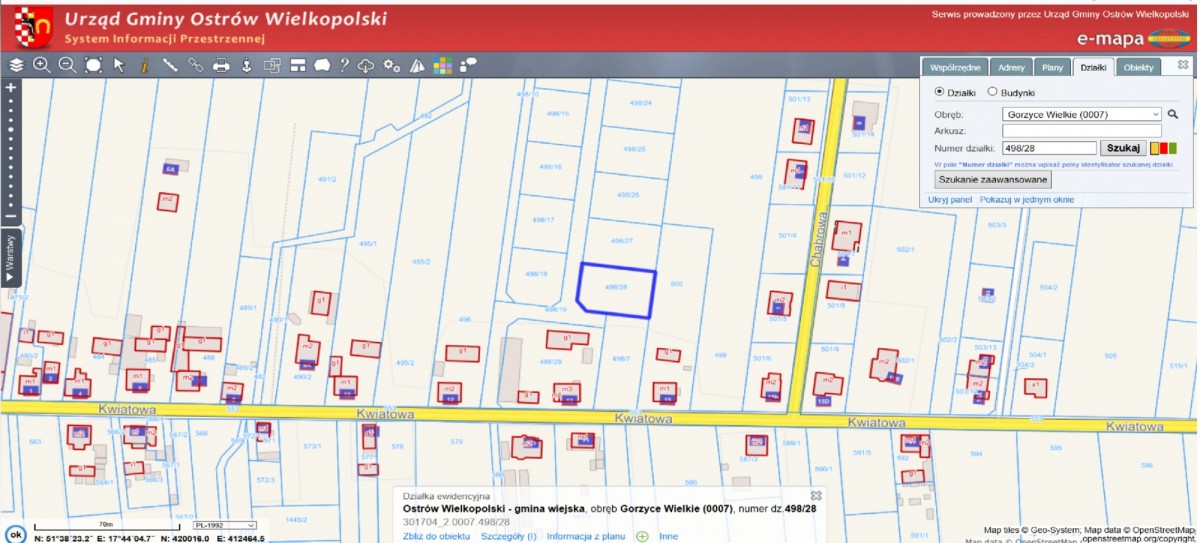The height and width of the screenshot is (543, 1200).
Task: Expand the Warstwy side panel
Action: click(10, 254)
